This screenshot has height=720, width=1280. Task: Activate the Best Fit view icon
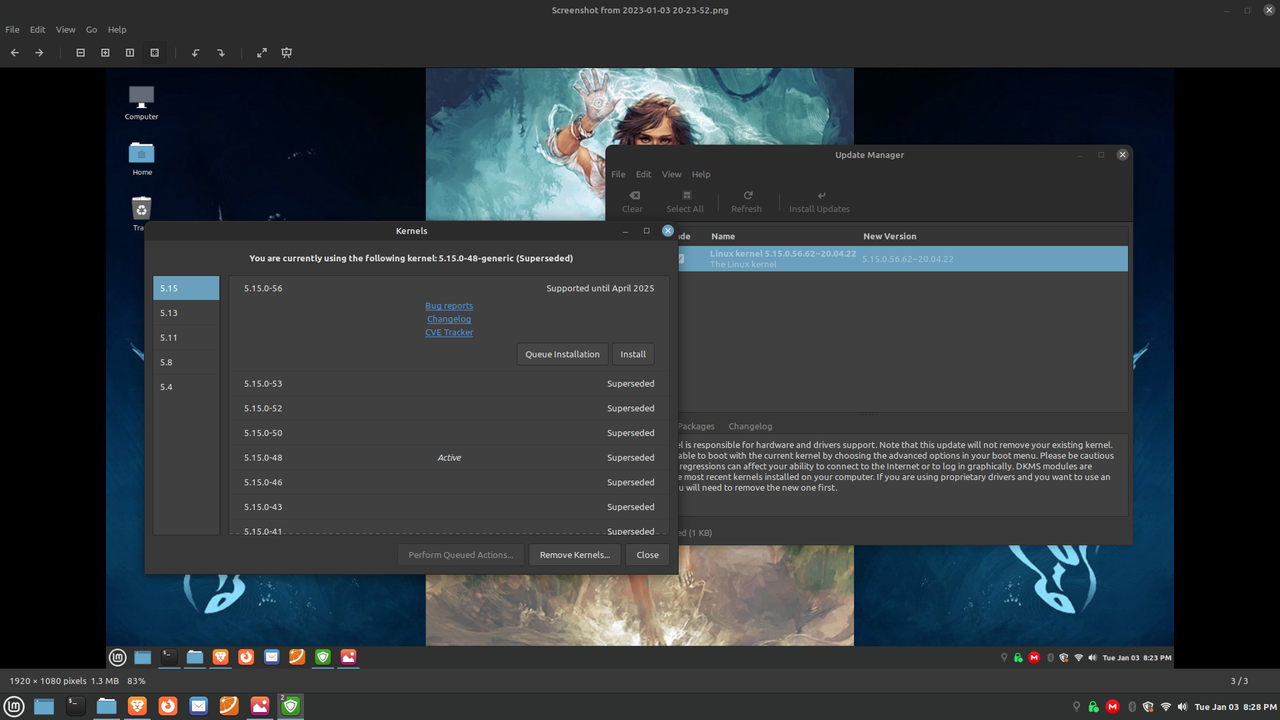(153, 52)
